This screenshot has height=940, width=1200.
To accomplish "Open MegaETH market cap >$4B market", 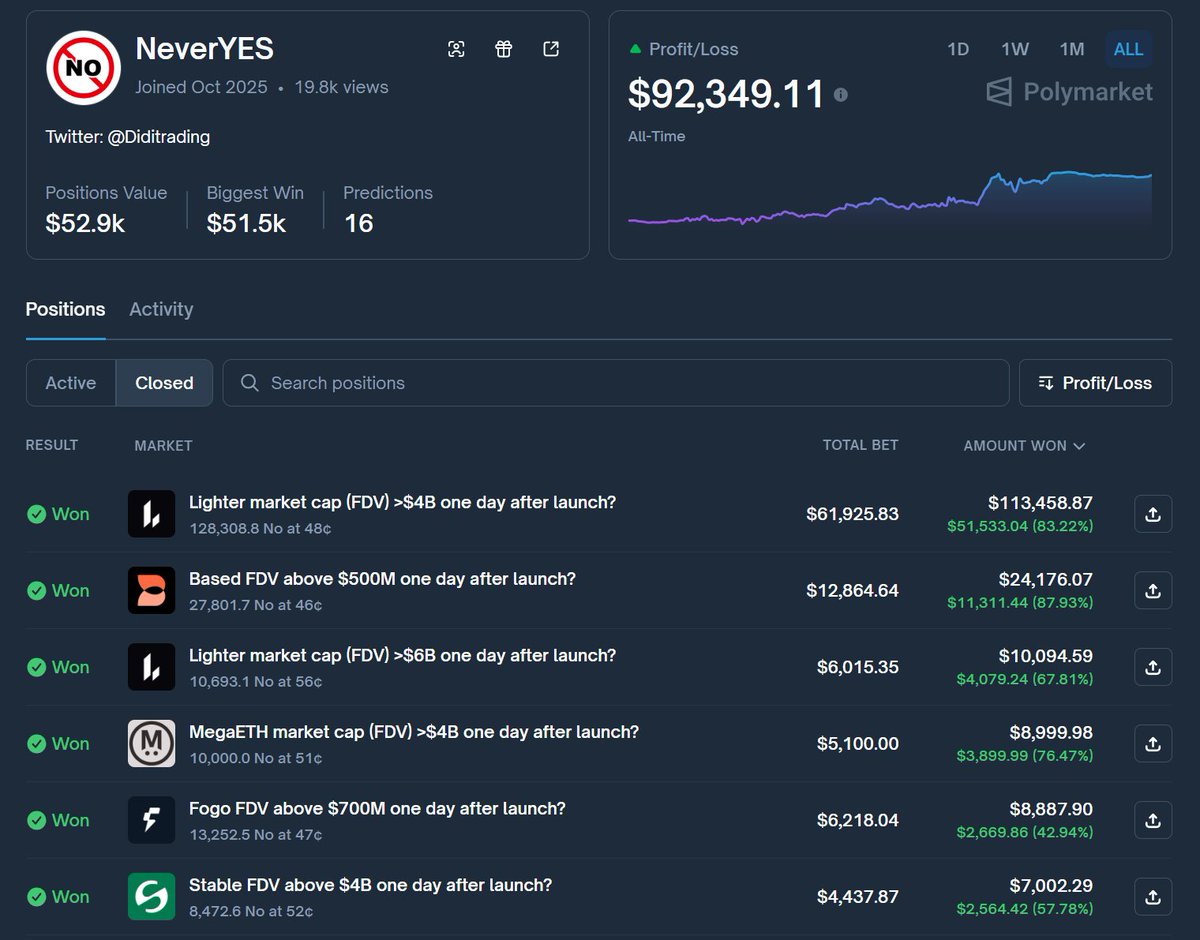I will pos(414,732).
